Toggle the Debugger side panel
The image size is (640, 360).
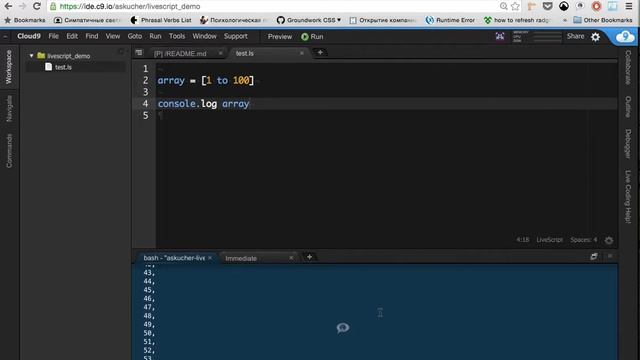coord(628,144)
